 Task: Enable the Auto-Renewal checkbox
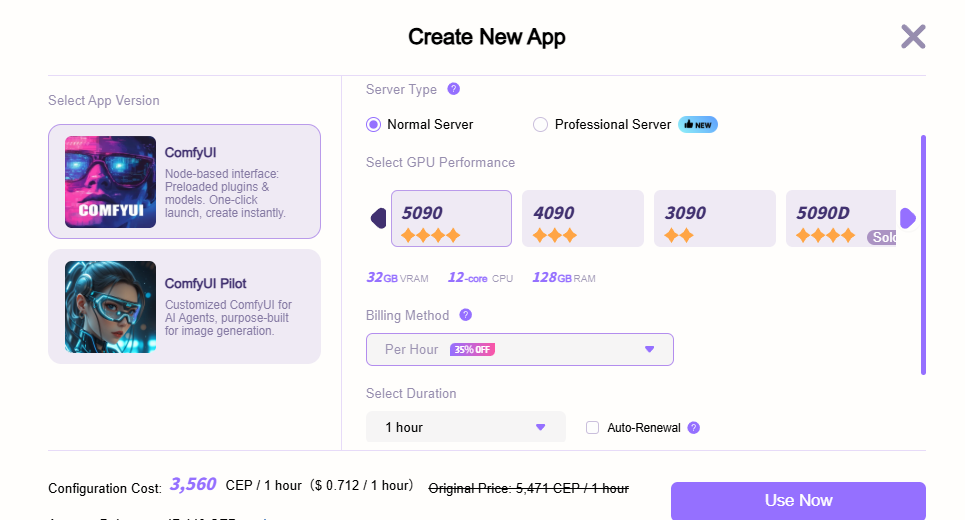pos(592,427)
